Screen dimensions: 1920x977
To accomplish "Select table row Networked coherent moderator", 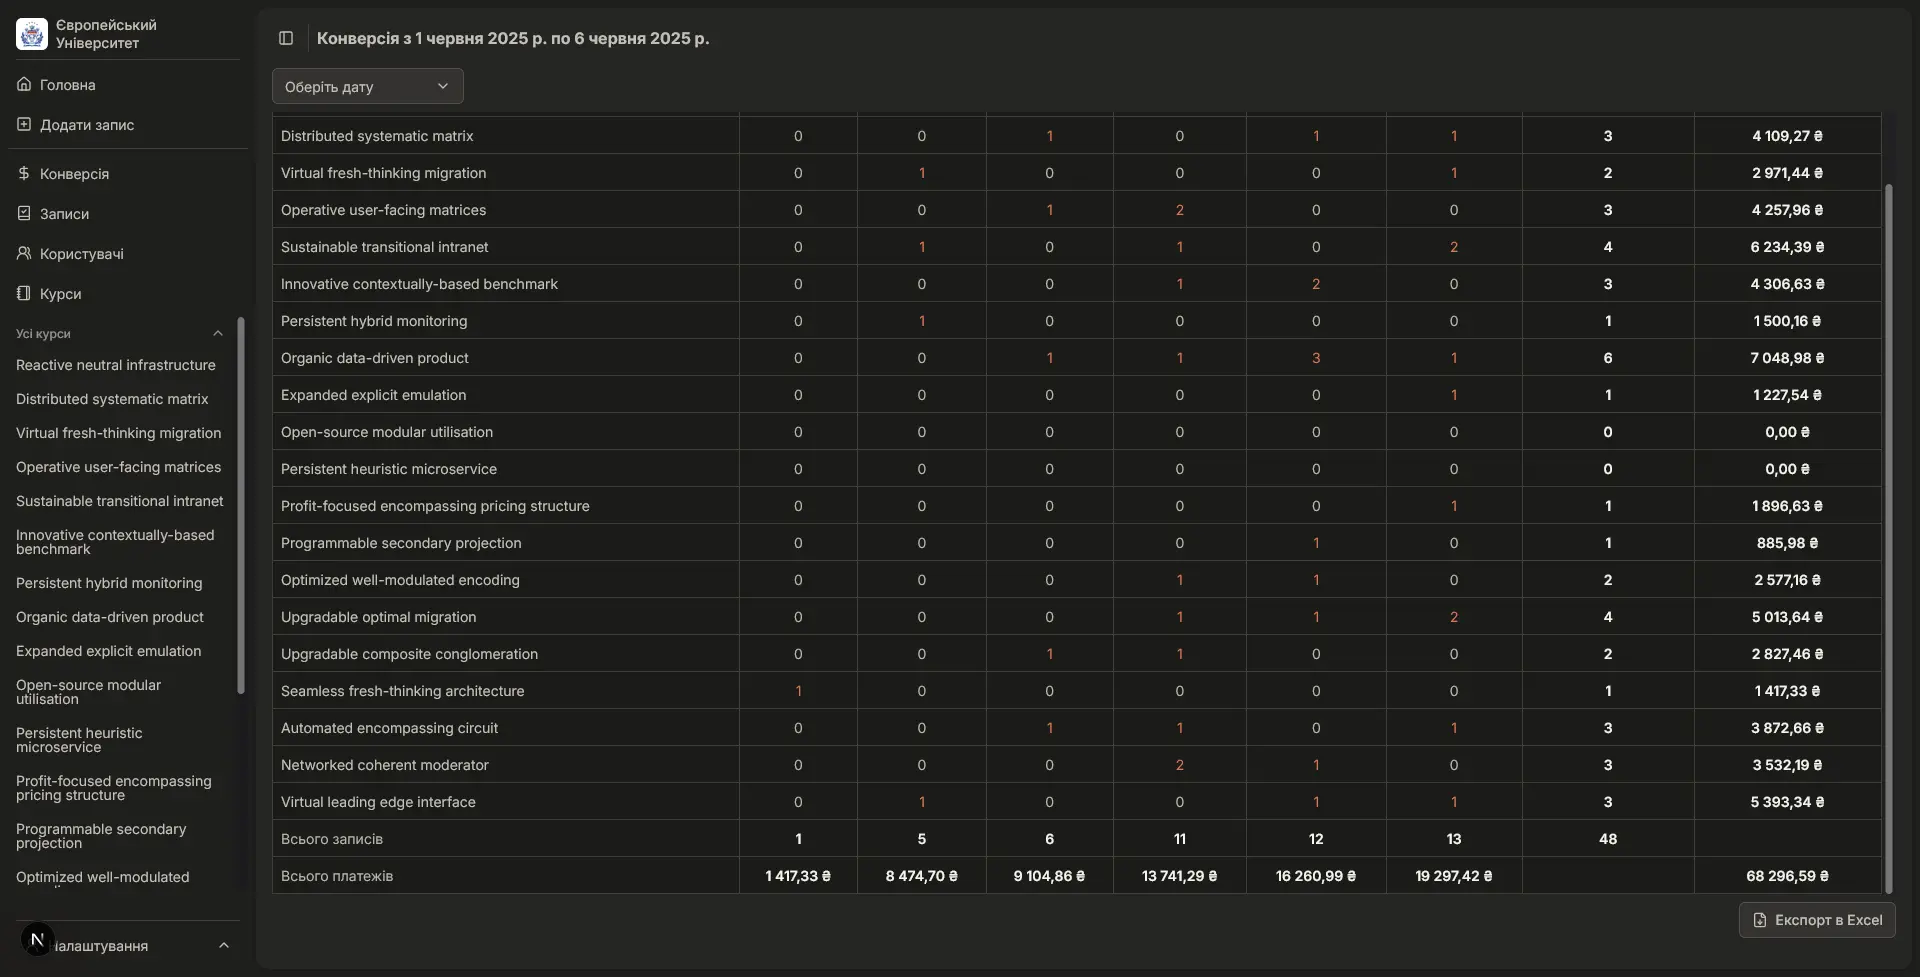I will pyautogui.click(x=1076, y=765).
